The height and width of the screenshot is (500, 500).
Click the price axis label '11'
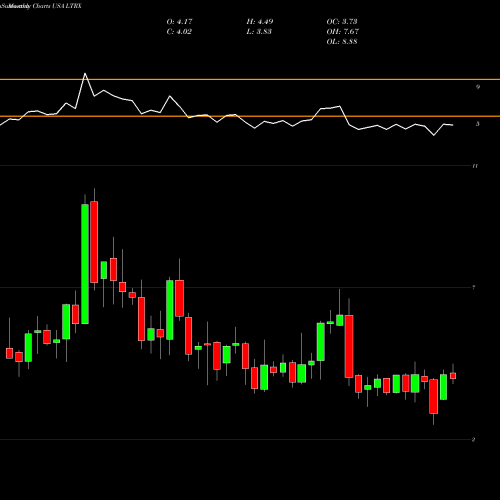click(x=475, y=166)
